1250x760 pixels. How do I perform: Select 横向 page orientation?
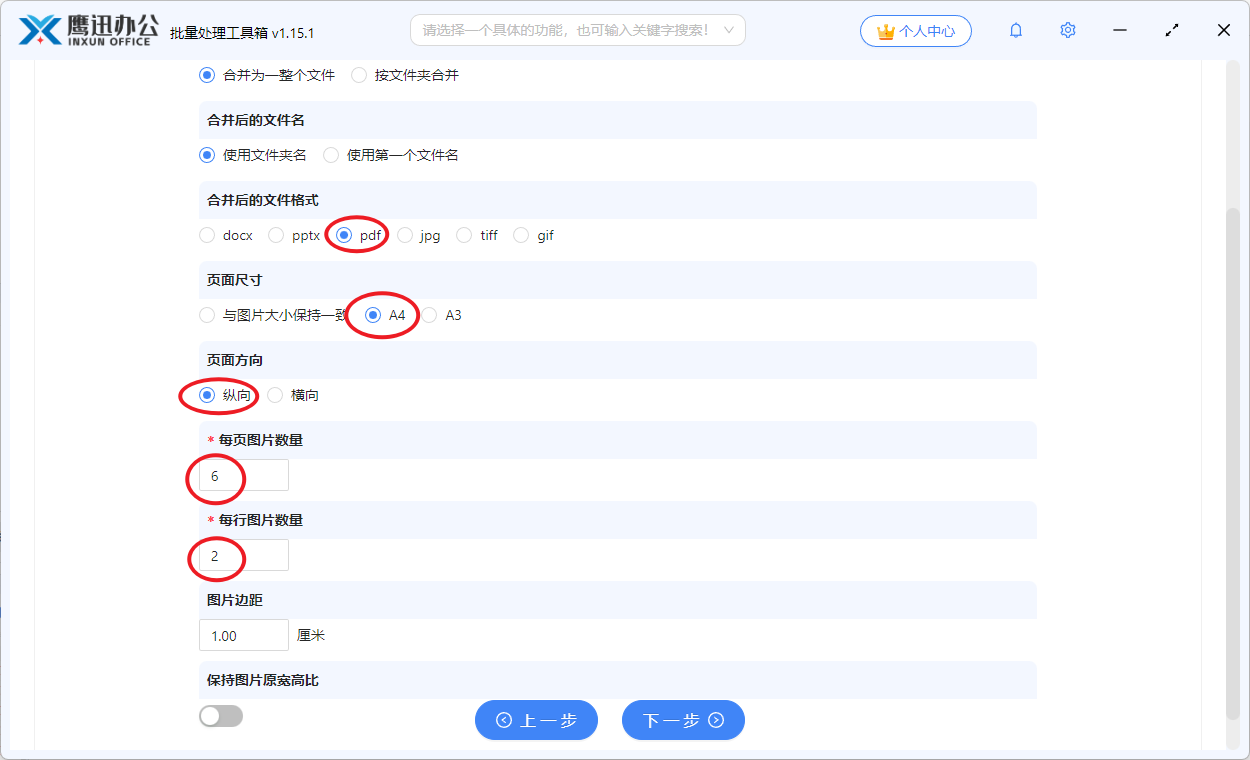293,395
